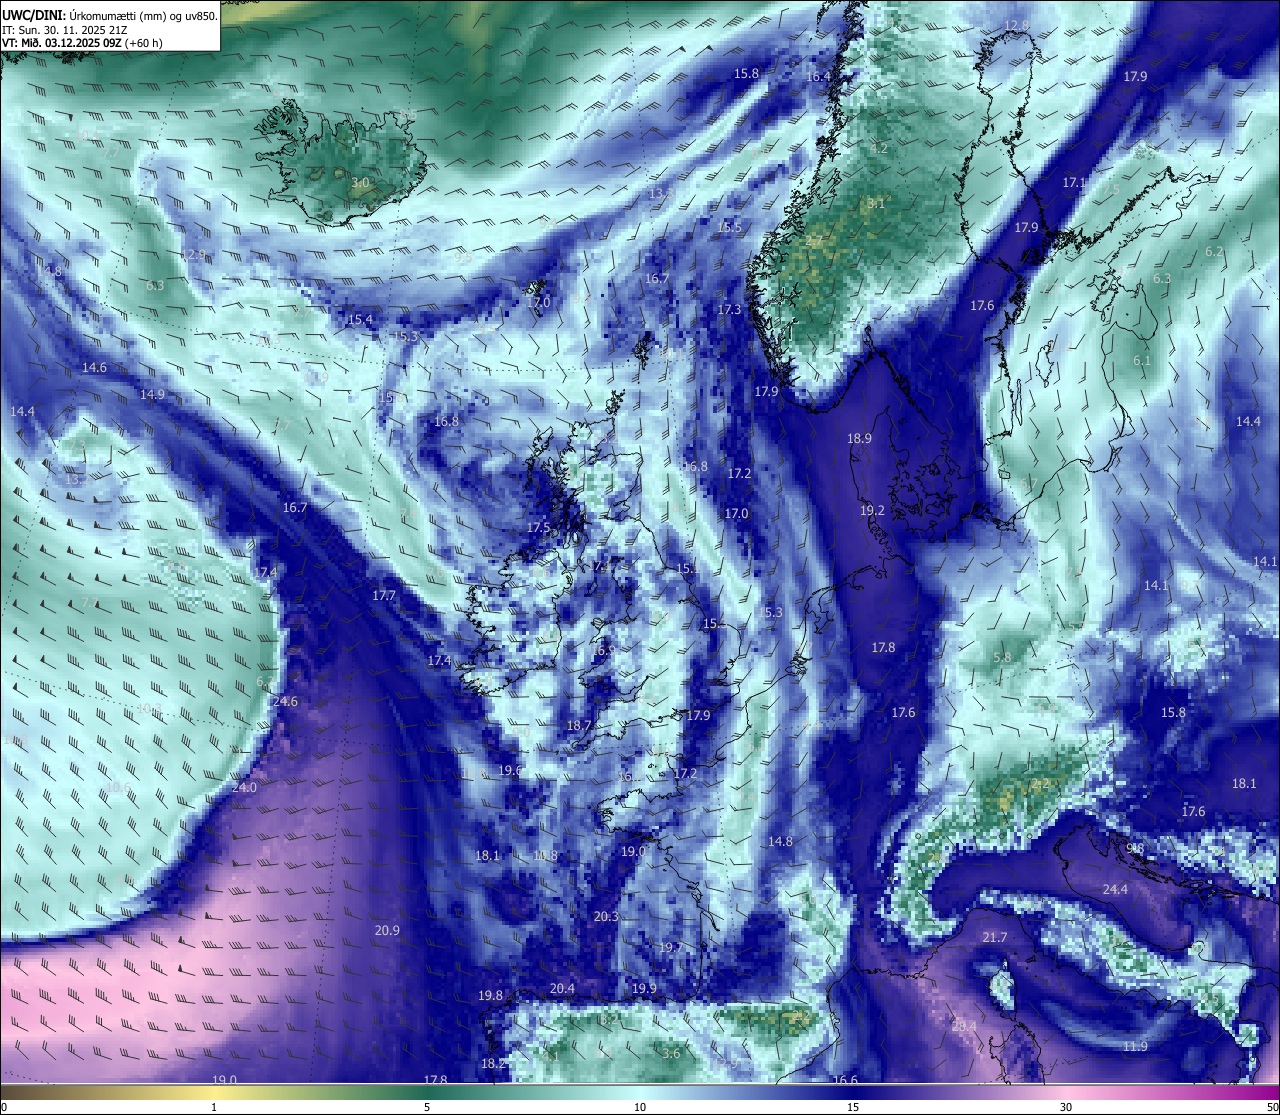Image resolution: width=1280 pixels, height=1115 pixels.
Task: Click the 19.2 value label
Action: pyautogui.click(x=872, y=511)
